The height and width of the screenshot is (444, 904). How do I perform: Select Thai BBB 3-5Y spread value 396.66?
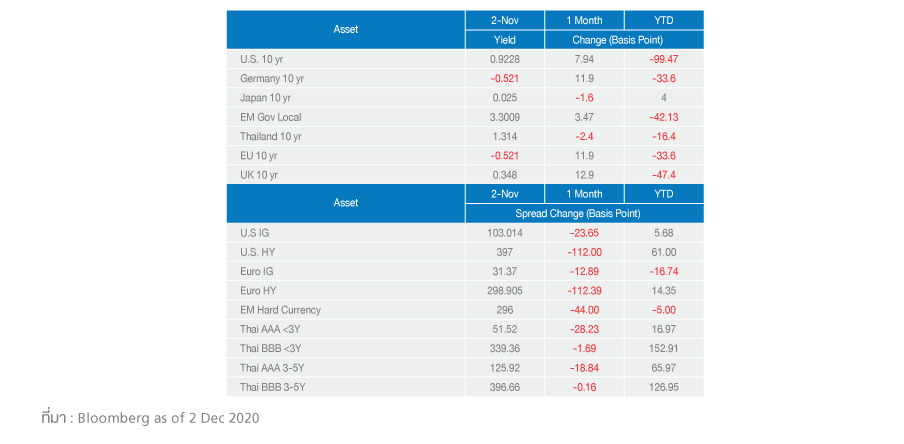505,387
